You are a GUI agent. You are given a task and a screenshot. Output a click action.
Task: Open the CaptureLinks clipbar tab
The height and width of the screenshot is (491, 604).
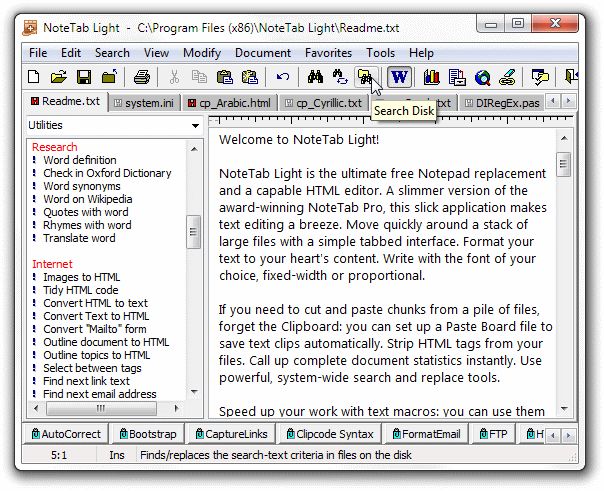pyautogui.click(x=231, y=434)
